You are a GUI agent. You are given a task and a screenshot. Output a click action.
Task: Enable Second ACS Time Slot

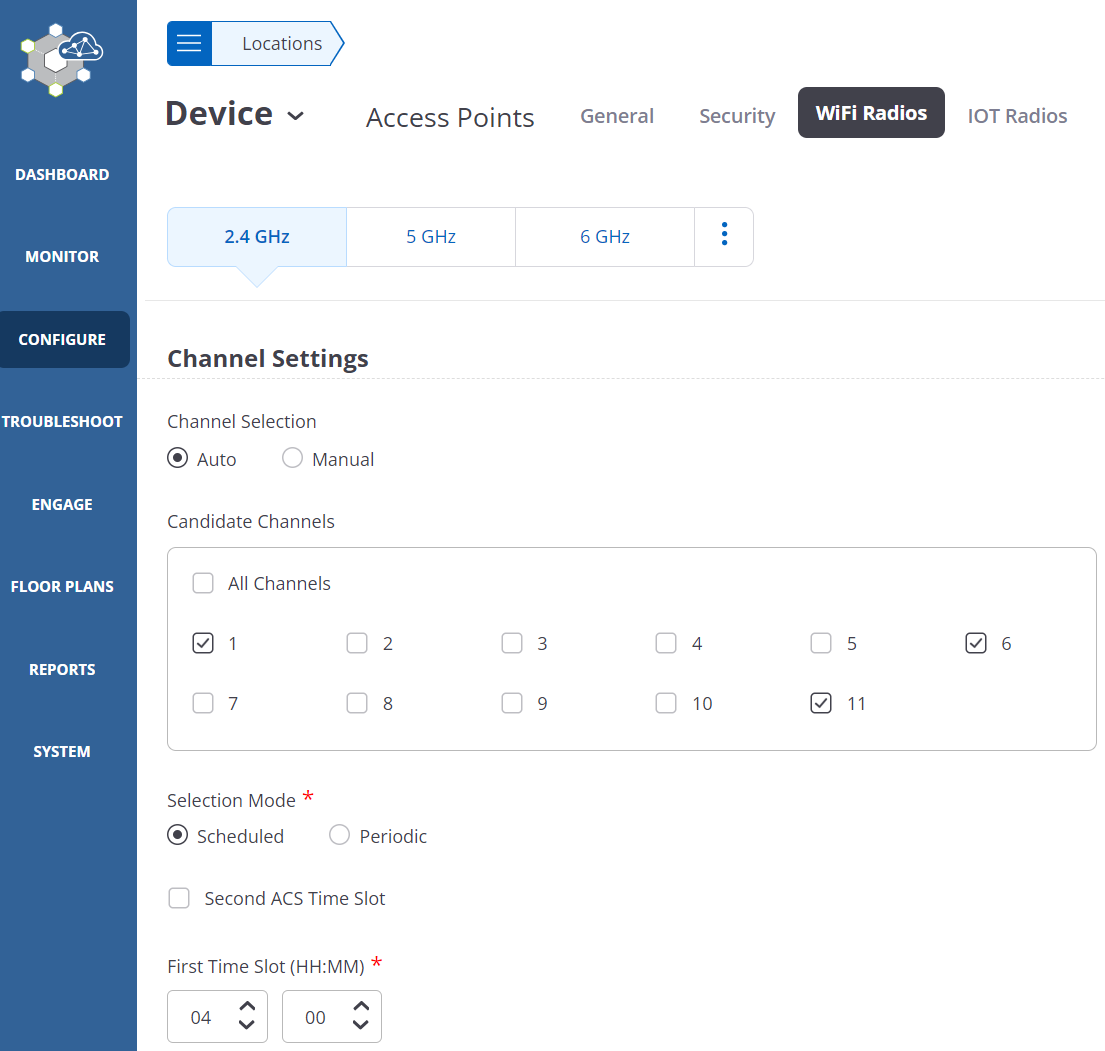click(x=179, y=898)
